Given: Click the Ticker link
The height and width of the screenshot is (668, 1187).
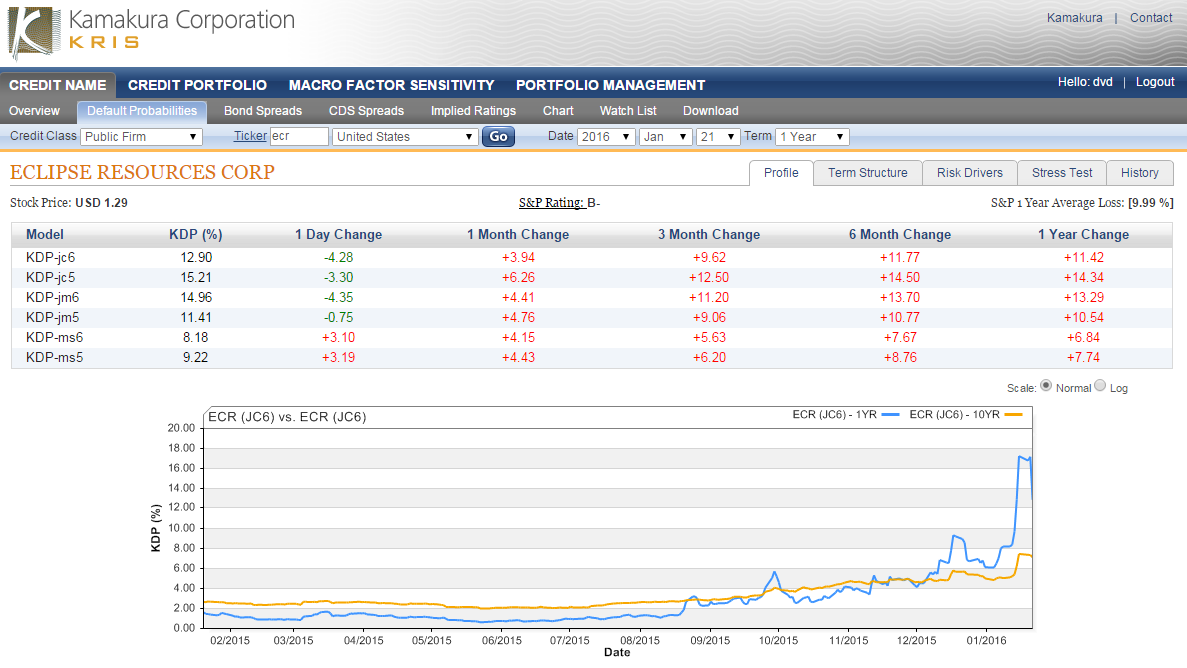Looking at the screenshot, I should (250, 136).
